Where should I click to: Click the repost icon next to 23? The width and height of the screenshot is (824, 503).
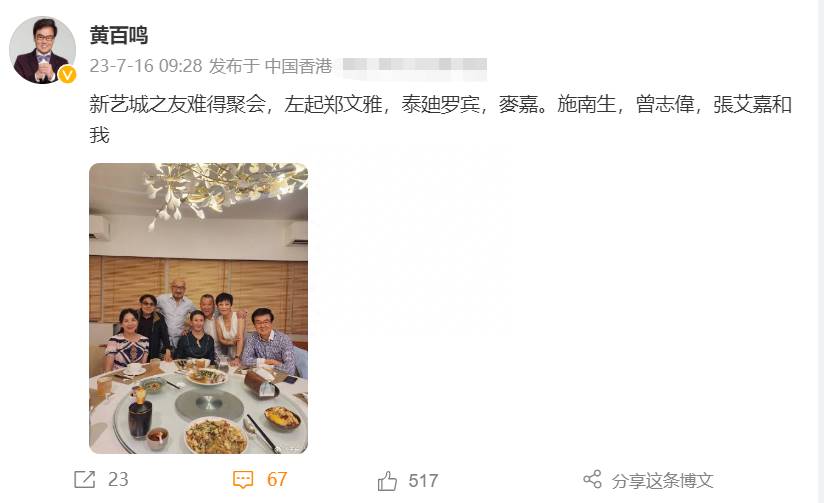click(85, 479)
